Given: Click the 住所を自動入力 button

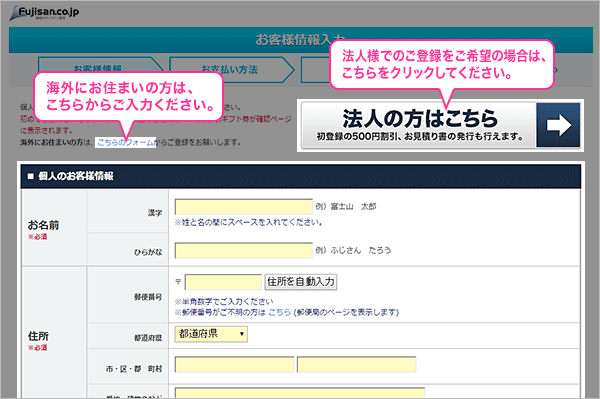Looking at the screenshot, I should point(301,282).
